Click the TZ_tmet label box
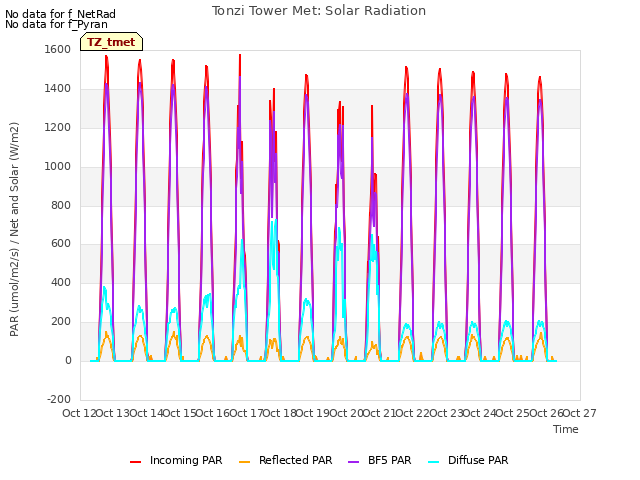This screenshot has width=640, height=480. (x=111, y=42)
